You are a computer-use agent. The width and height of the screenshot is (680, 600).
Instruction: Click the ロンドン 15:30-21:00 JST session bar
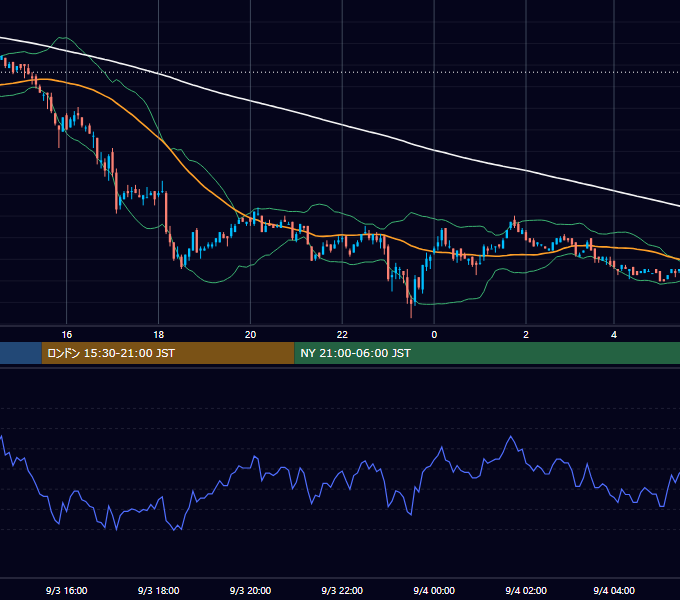tap(168, 353)
